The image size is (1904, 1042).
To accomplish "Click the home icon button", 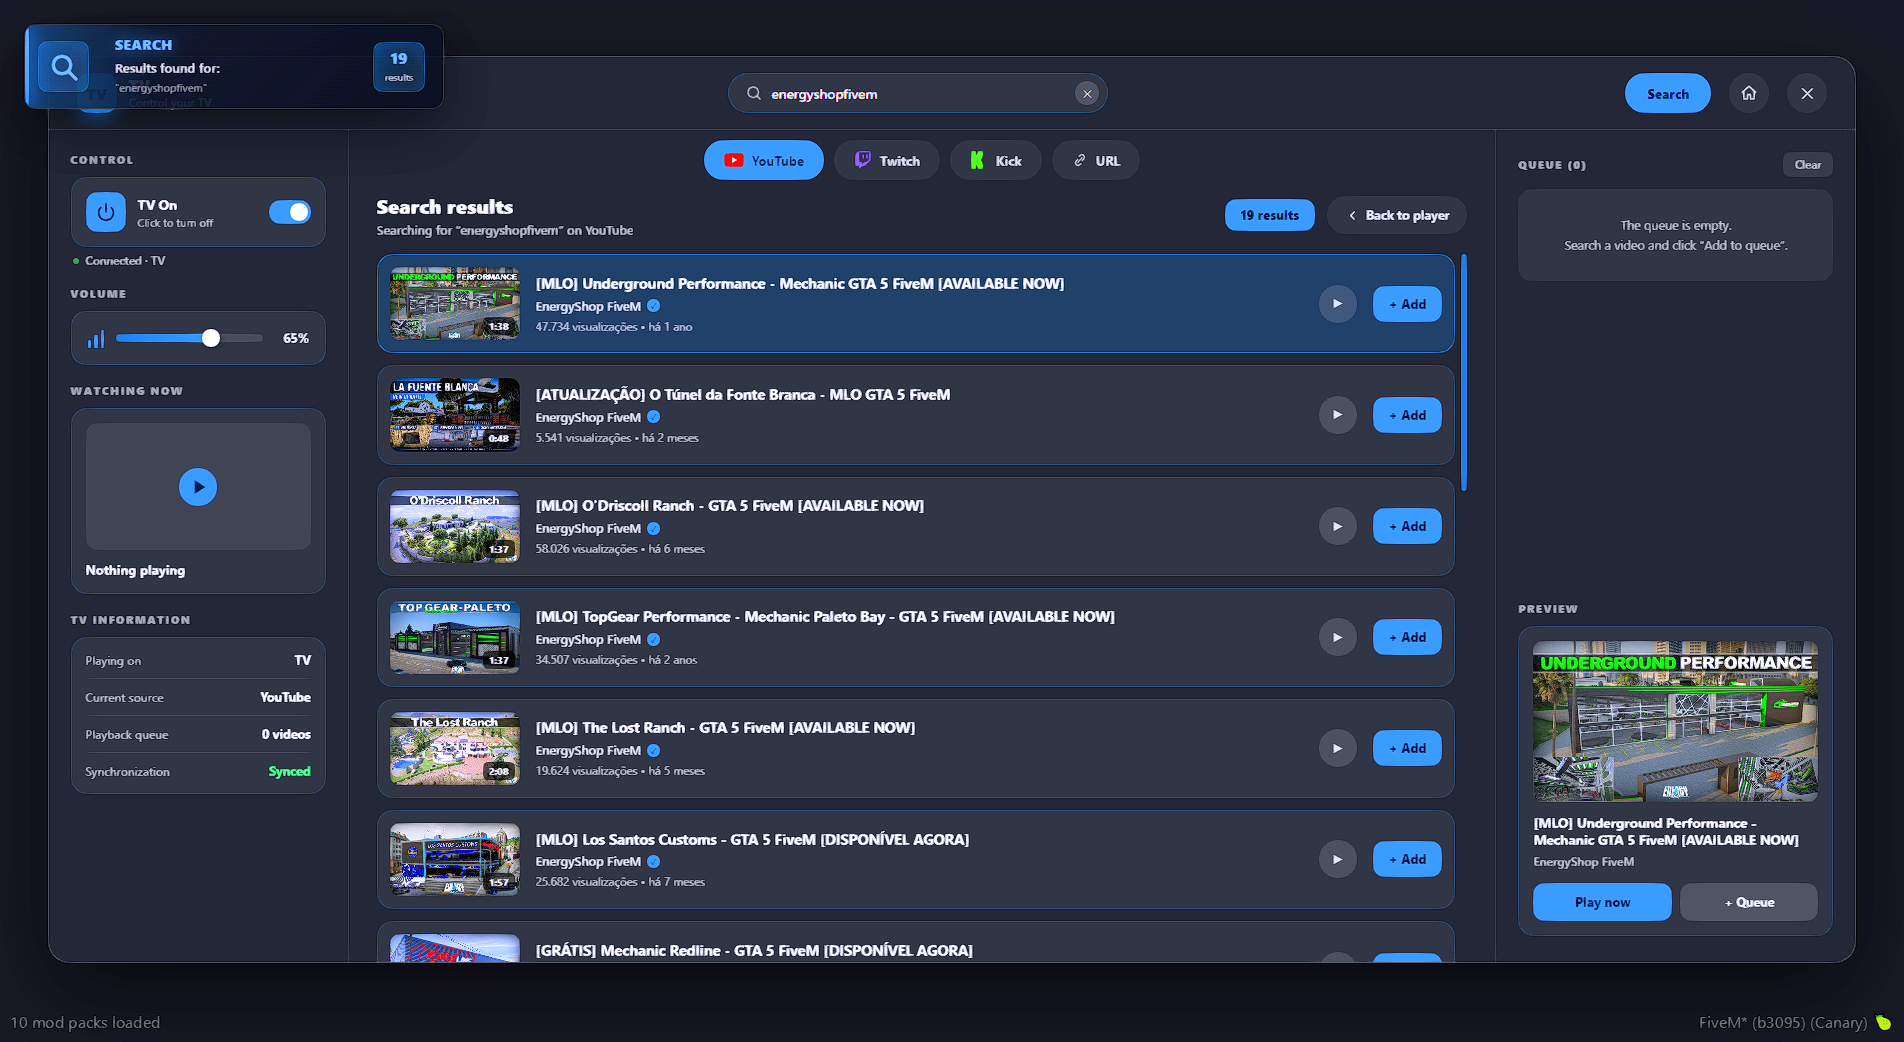I will [1749, 93].
